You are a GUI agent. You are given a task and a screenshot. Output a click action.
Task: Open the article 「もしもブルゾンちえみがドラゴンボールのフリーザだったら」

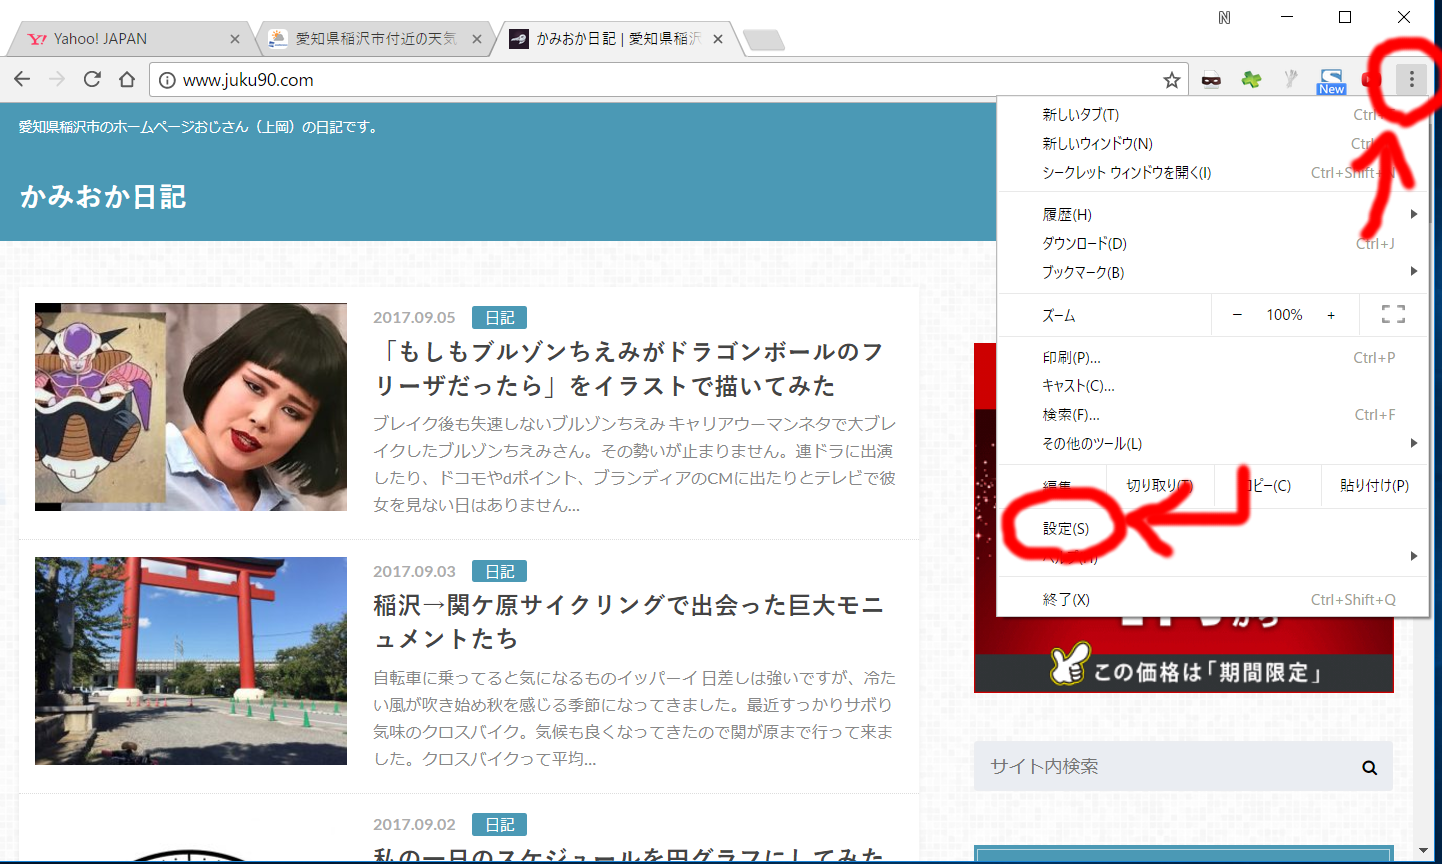(x=628, y=369)
